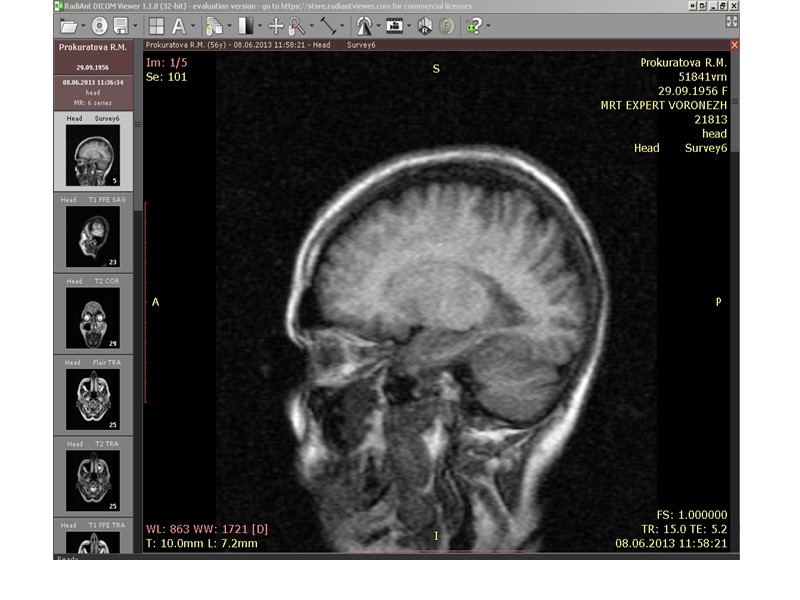This screenshot has height=600, width=800.
Task: Select the window/level gradient tool
Action: point(246,26)
